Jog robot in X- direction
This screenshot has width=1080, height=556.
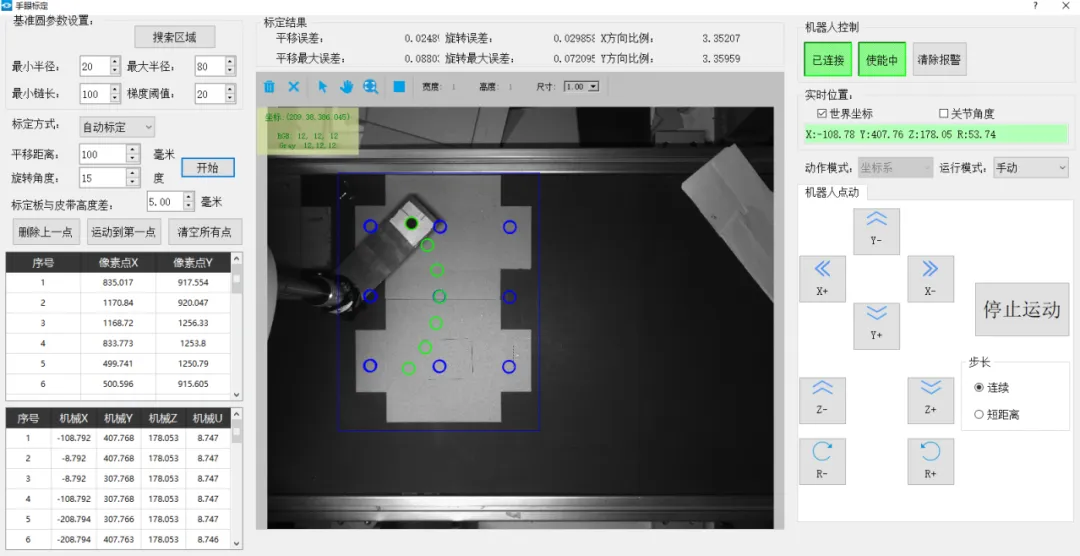(931, 278)
